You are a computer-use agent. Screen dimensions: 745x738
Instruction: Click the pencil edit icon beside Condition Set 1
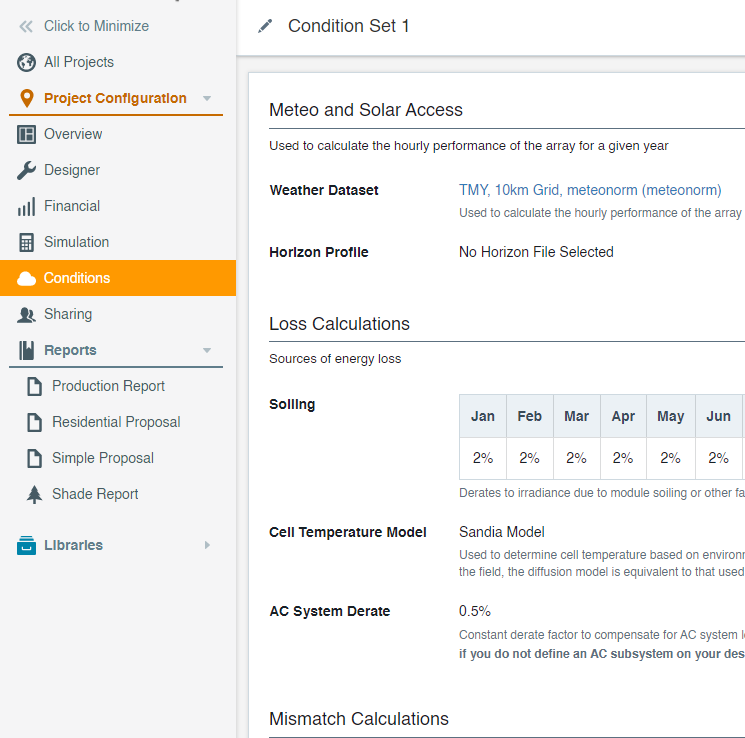point(265,26)
